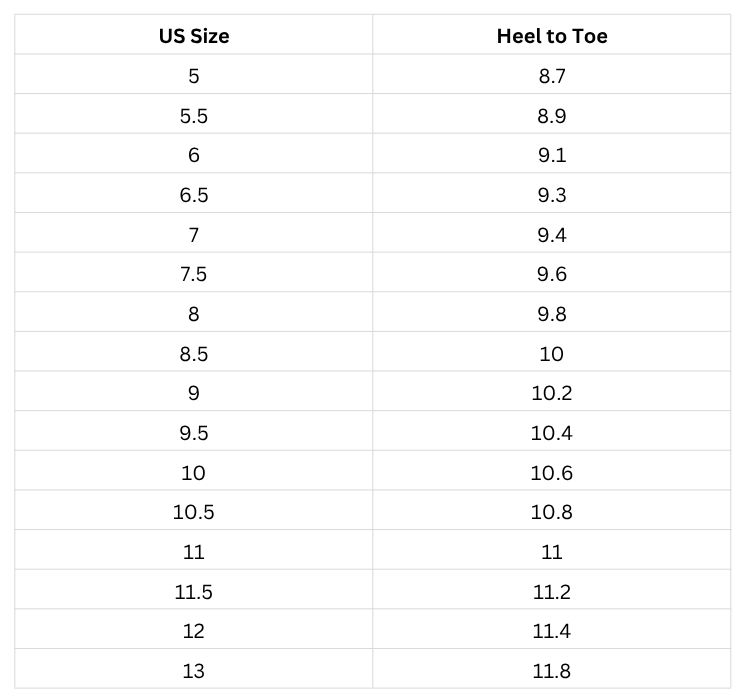The image size is (740, 700).
Task: Select the US Size 5 cell
Action: [194, 76]
